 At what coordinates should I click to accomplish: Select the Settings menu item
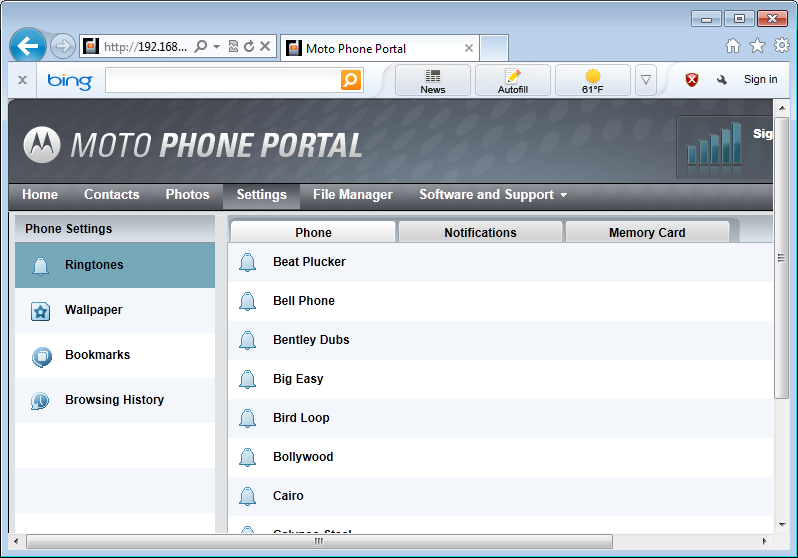point(262,196)
